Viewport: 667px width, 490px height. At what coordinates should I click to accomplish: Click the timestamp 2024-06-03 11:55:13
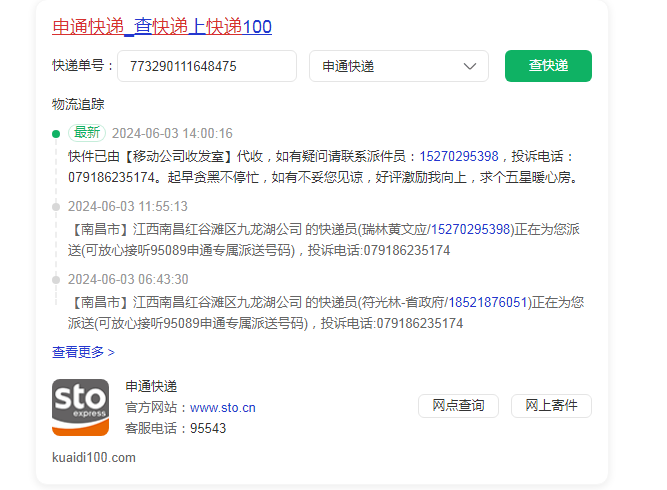128,206
